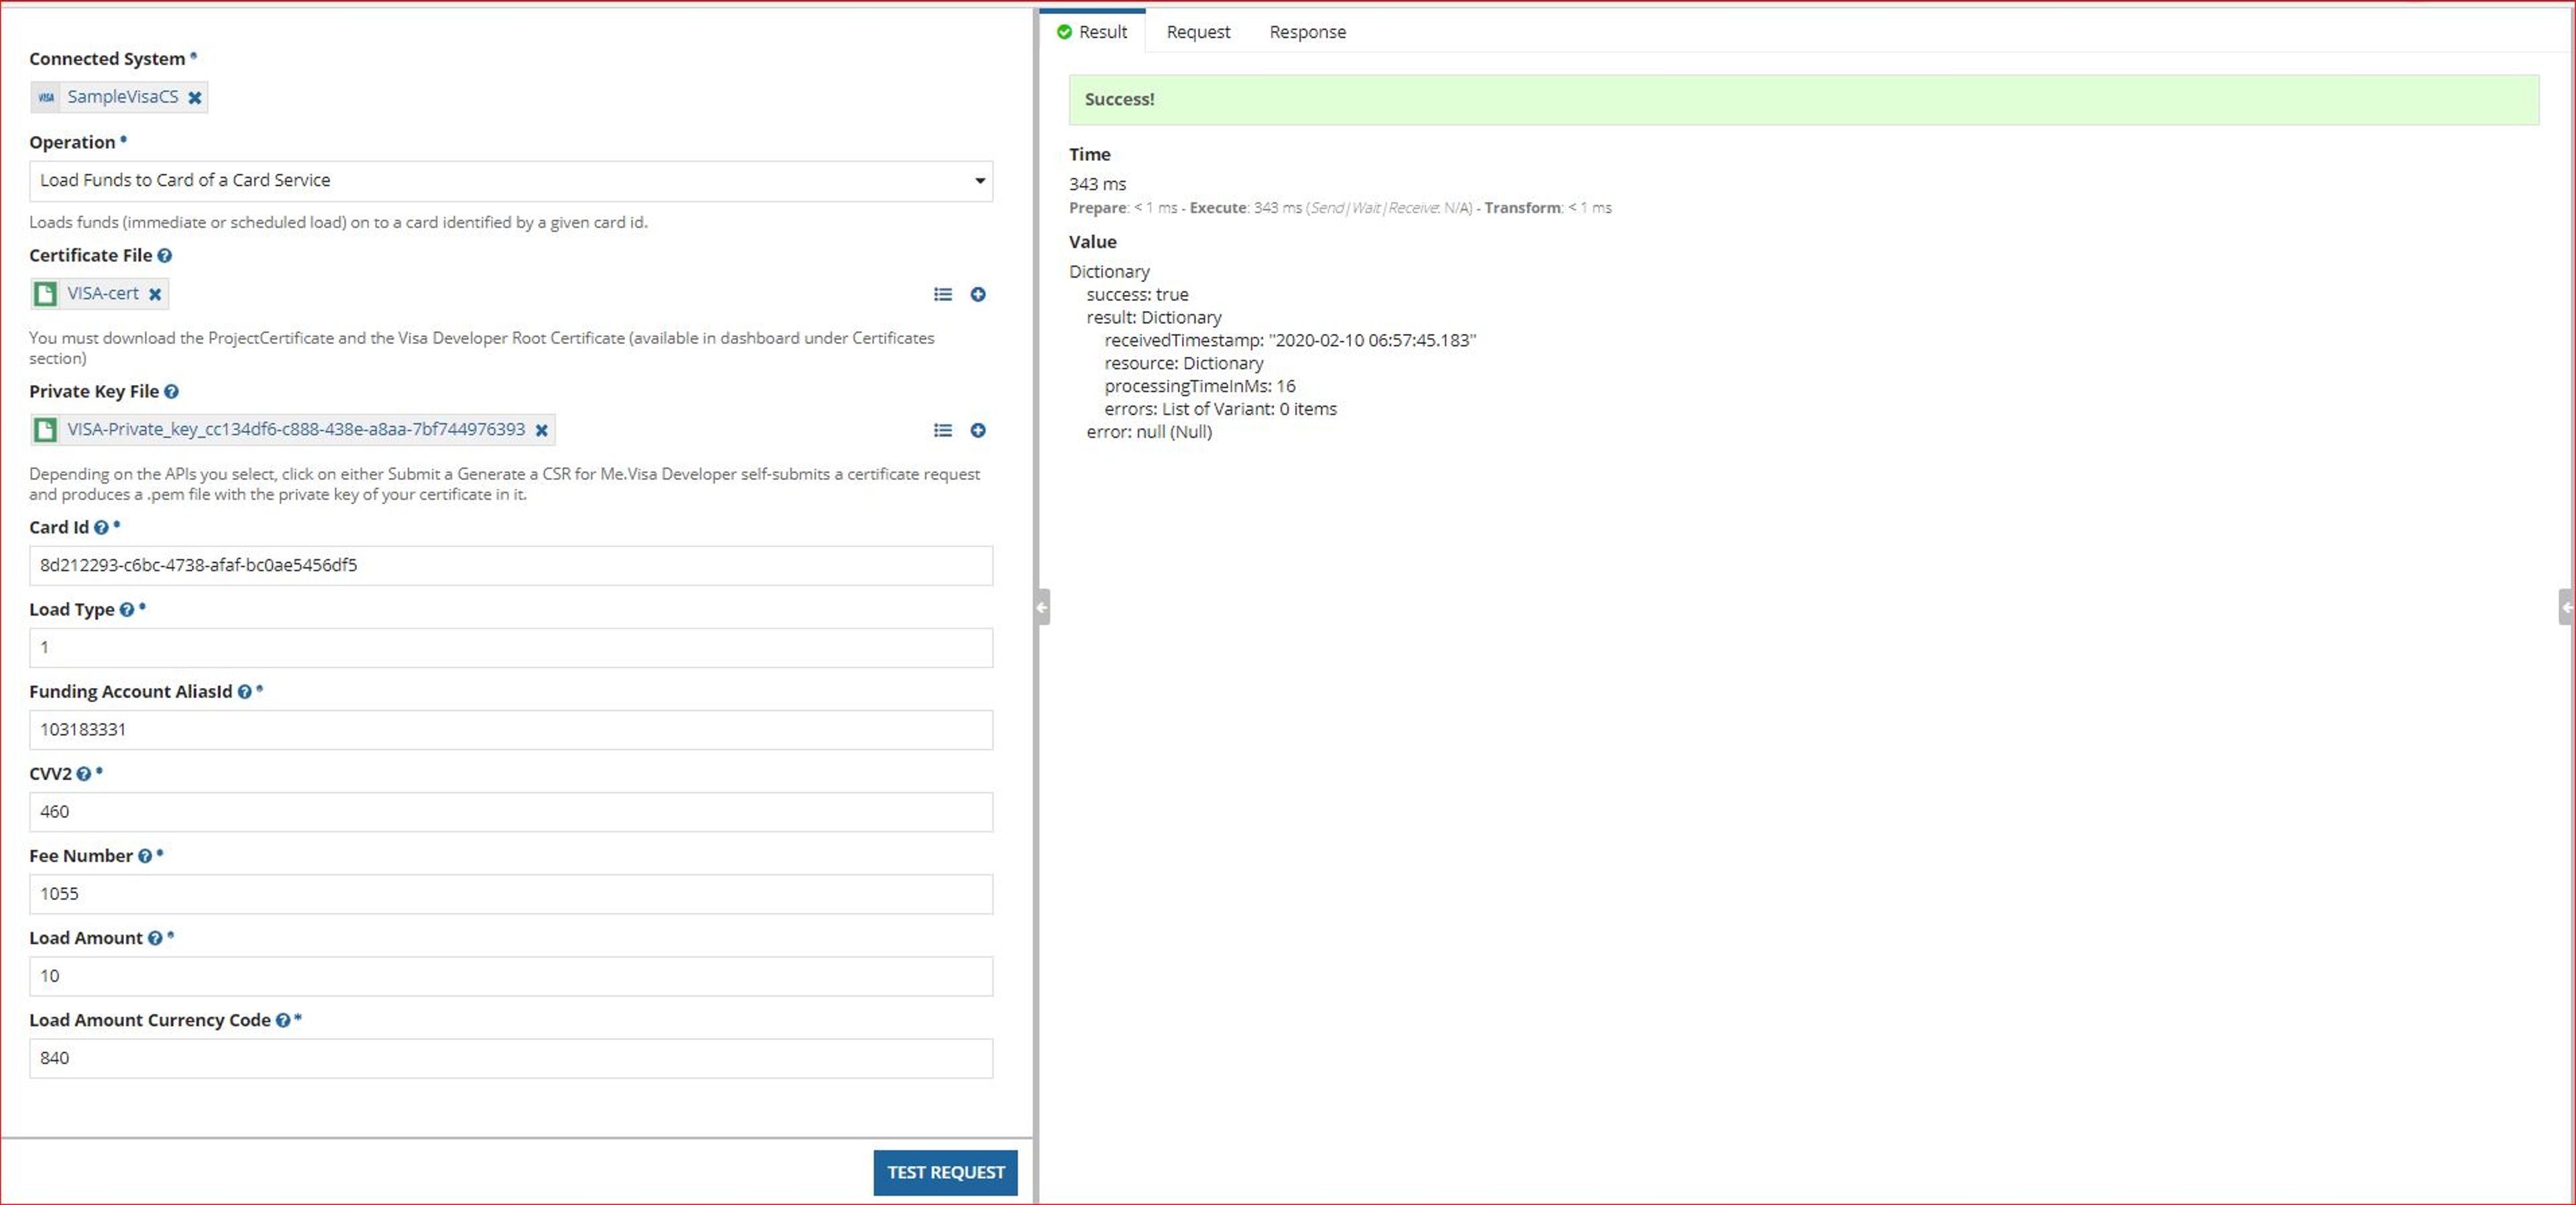2576x1205 pixels.
Task: Click the TEST REQUEST button
Action: [945, 1172]
